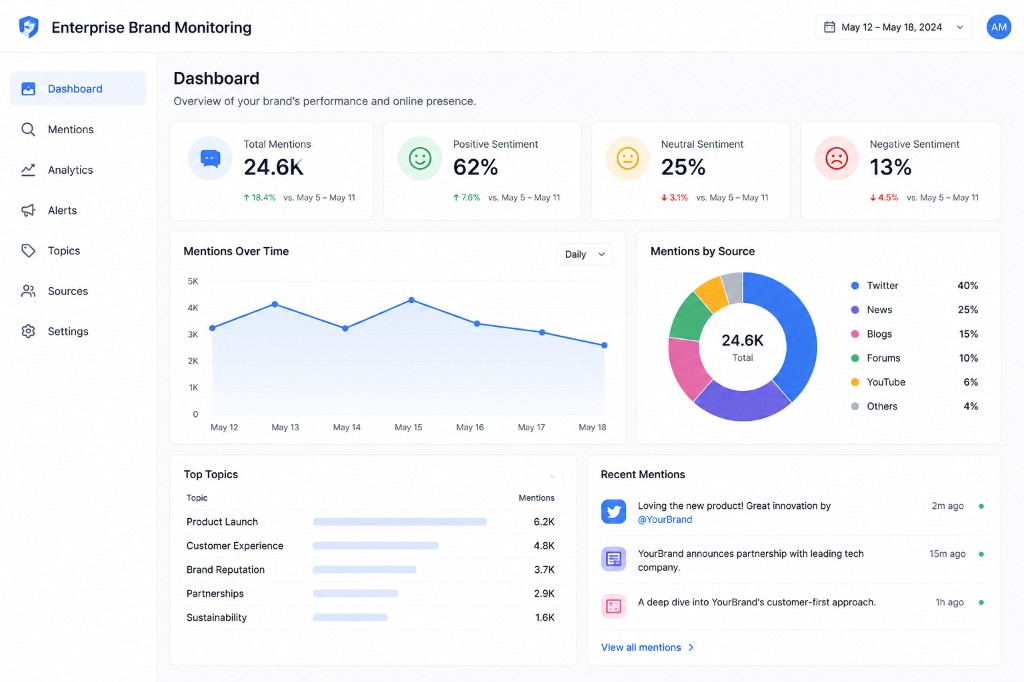1024x682 pixels.
Task: Click the Forums green legend dot
Action: 855,358
